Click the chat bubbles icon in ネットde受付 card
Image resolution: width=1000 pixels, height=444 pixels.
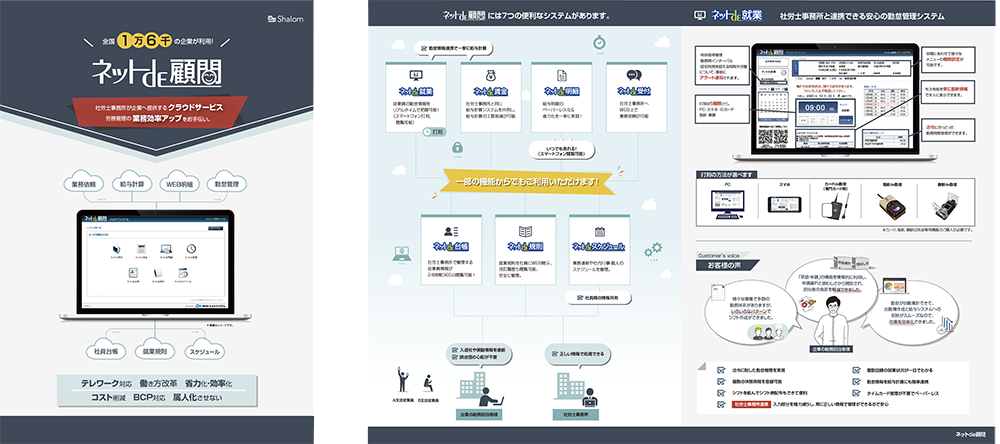(634, 75)
